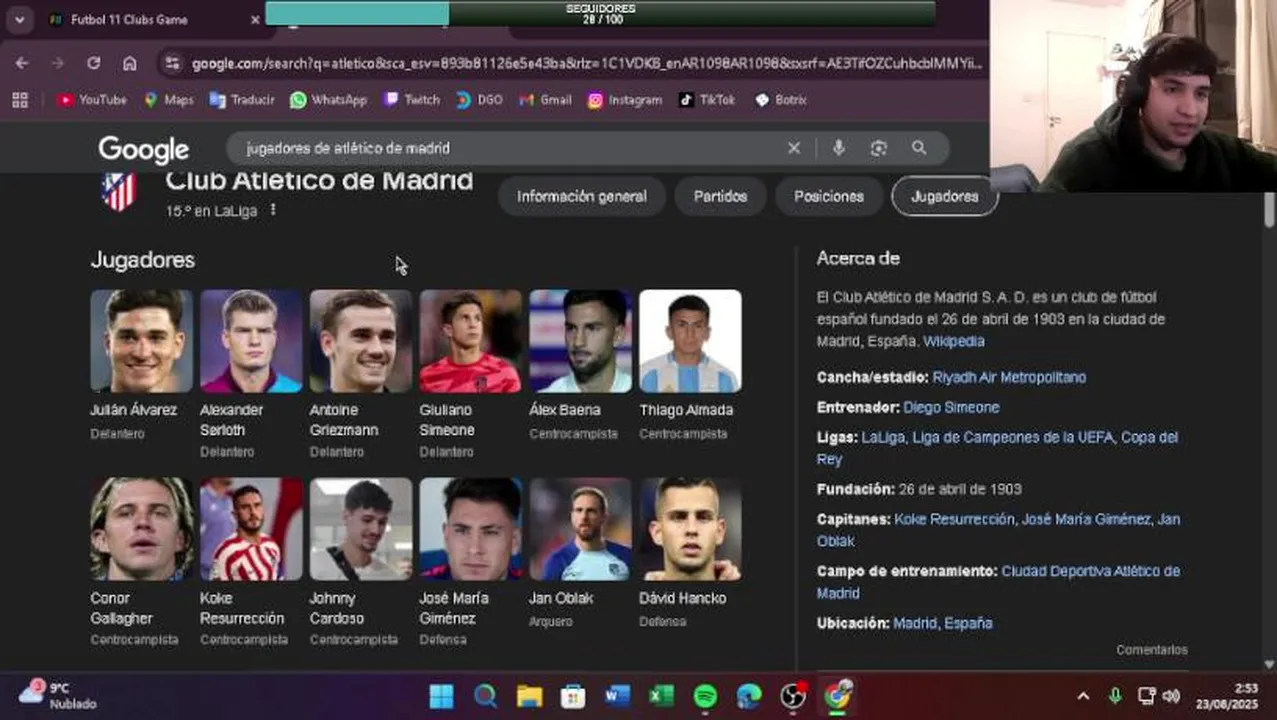Open the Instagram bookmark

[x=625, y=100]
